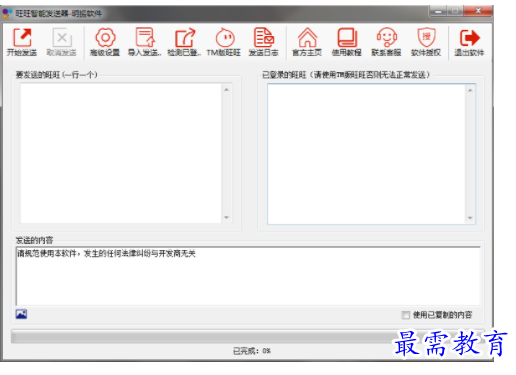
Task: Click the 开始发送 start sending icon
Action: click(22, 38)
